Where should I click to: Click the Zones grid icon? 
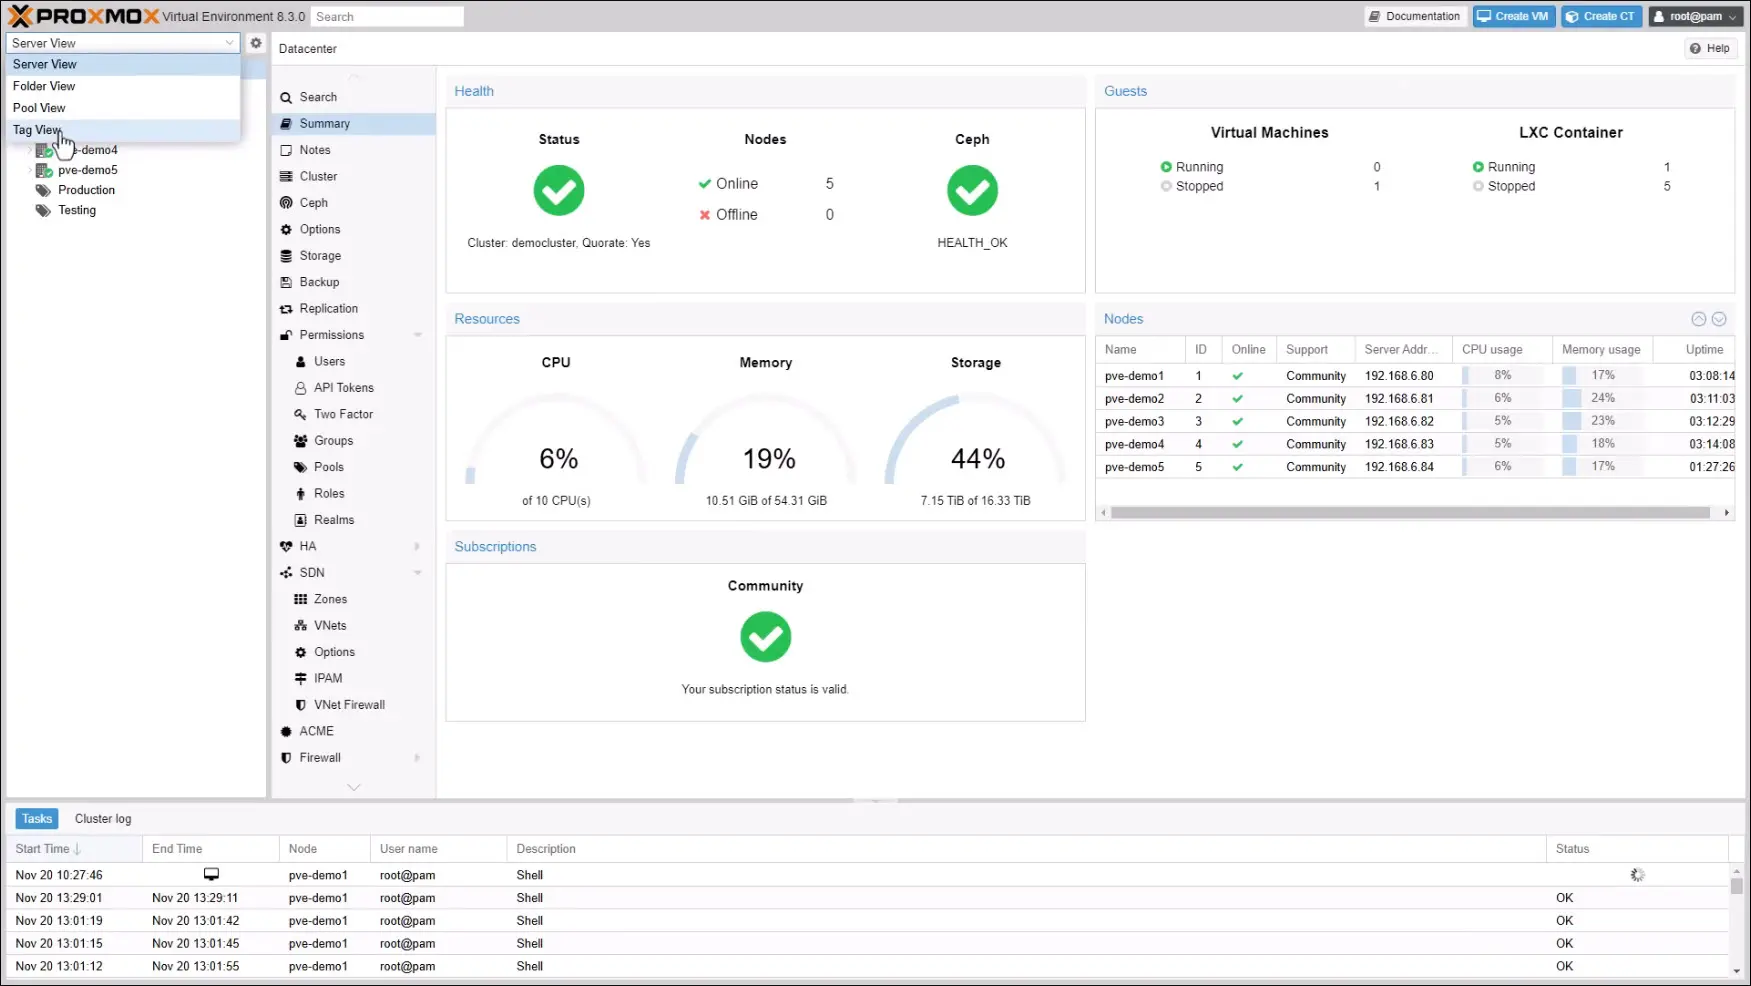click(300, 599)
